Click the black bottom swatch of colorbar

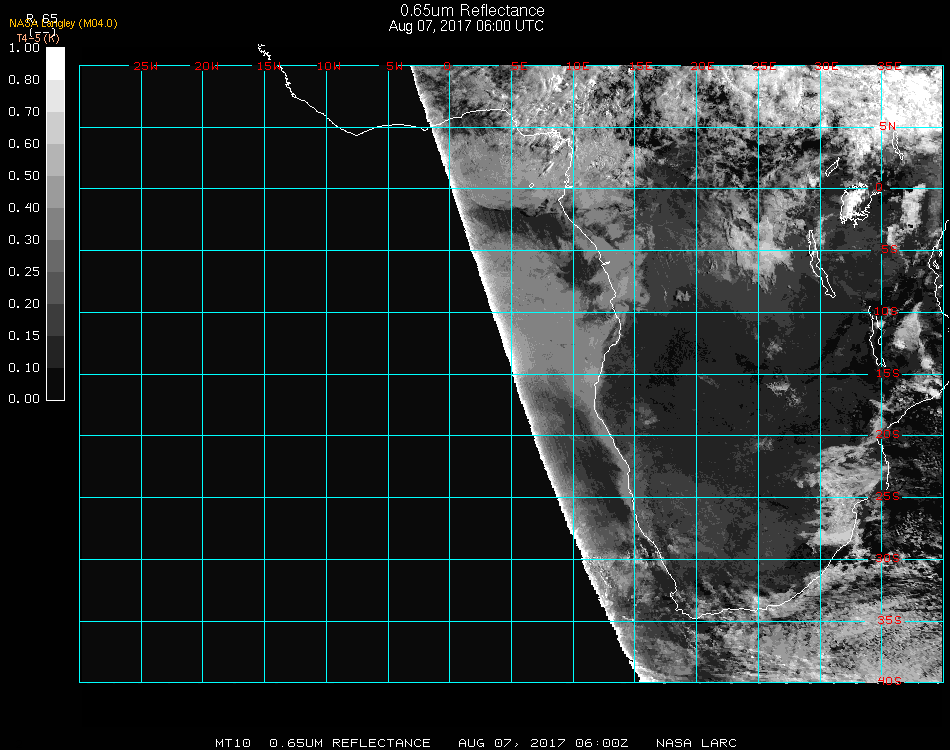click(55, 383)
